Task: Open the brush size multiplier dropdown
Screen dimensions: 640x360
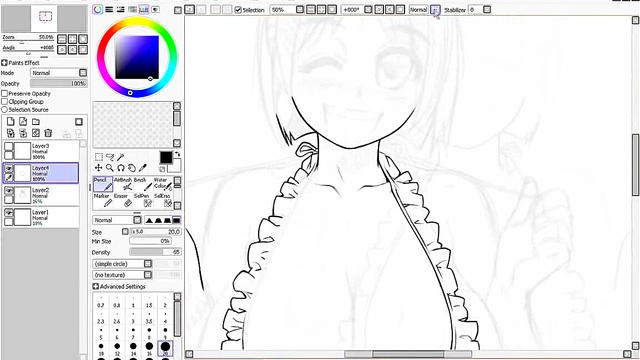Action: (125, 231)
